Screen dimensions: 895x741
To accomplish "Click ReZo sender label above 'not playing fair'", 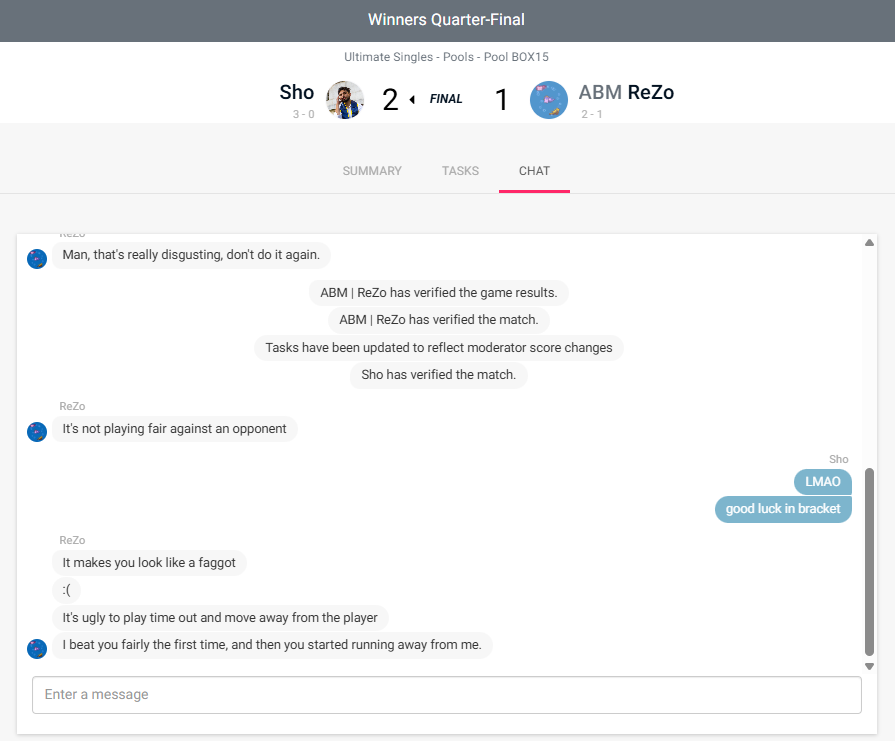I will pyautogui.click(x=72, y=406).
